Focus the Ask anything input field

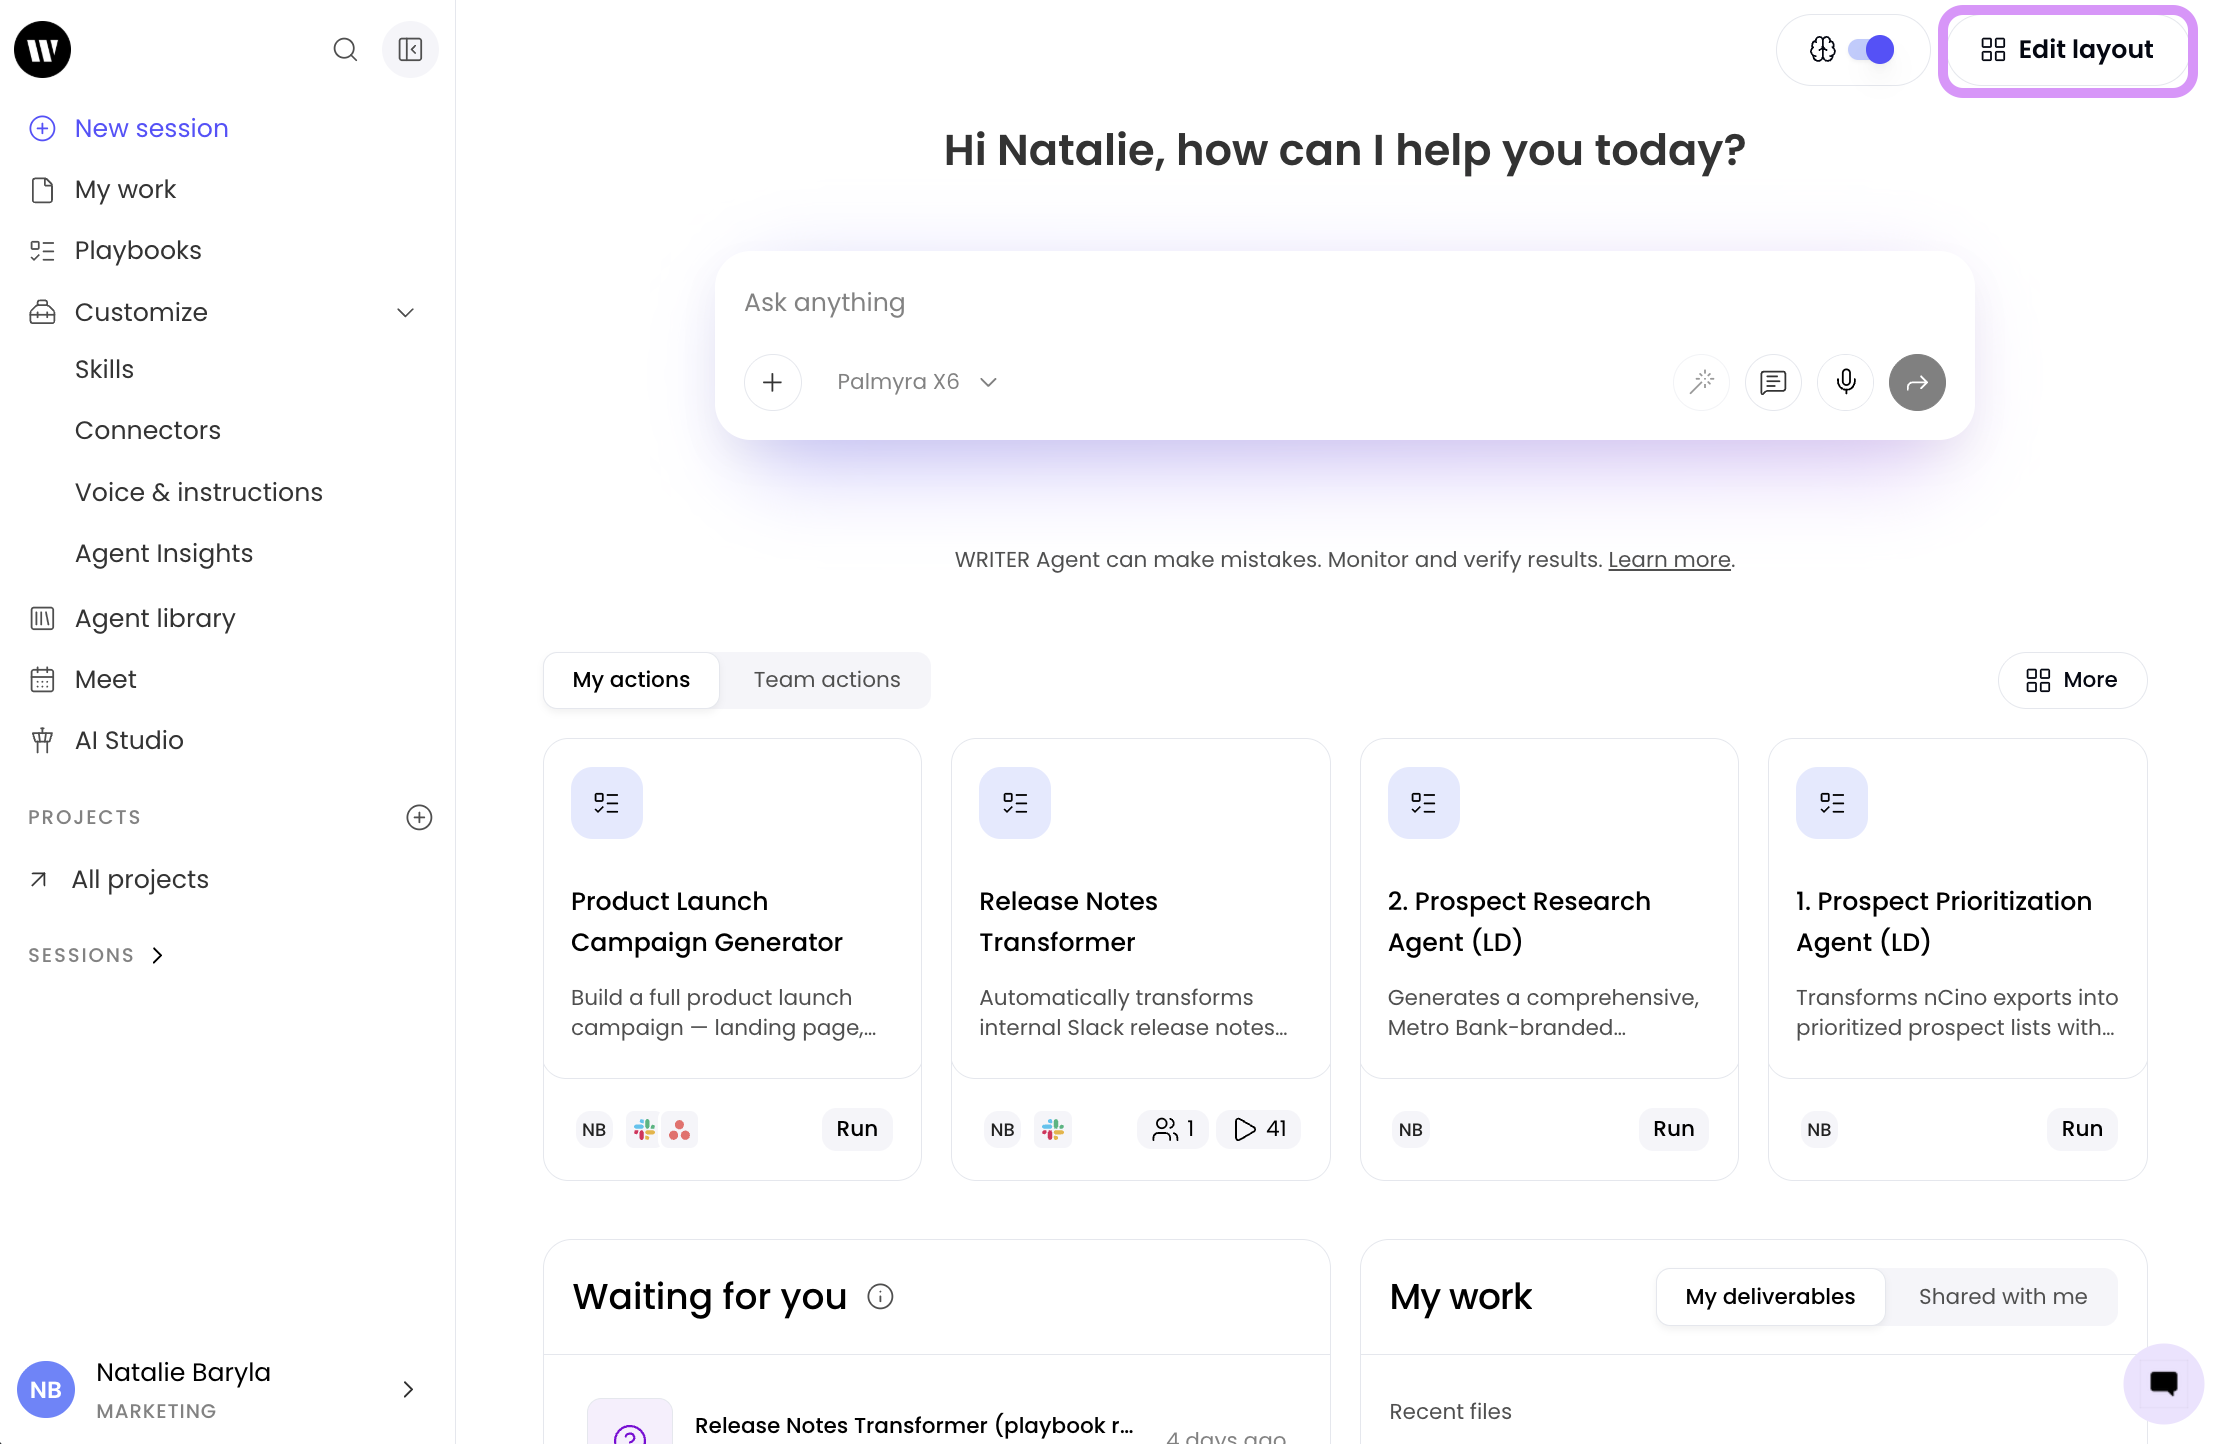[1344, 303]
